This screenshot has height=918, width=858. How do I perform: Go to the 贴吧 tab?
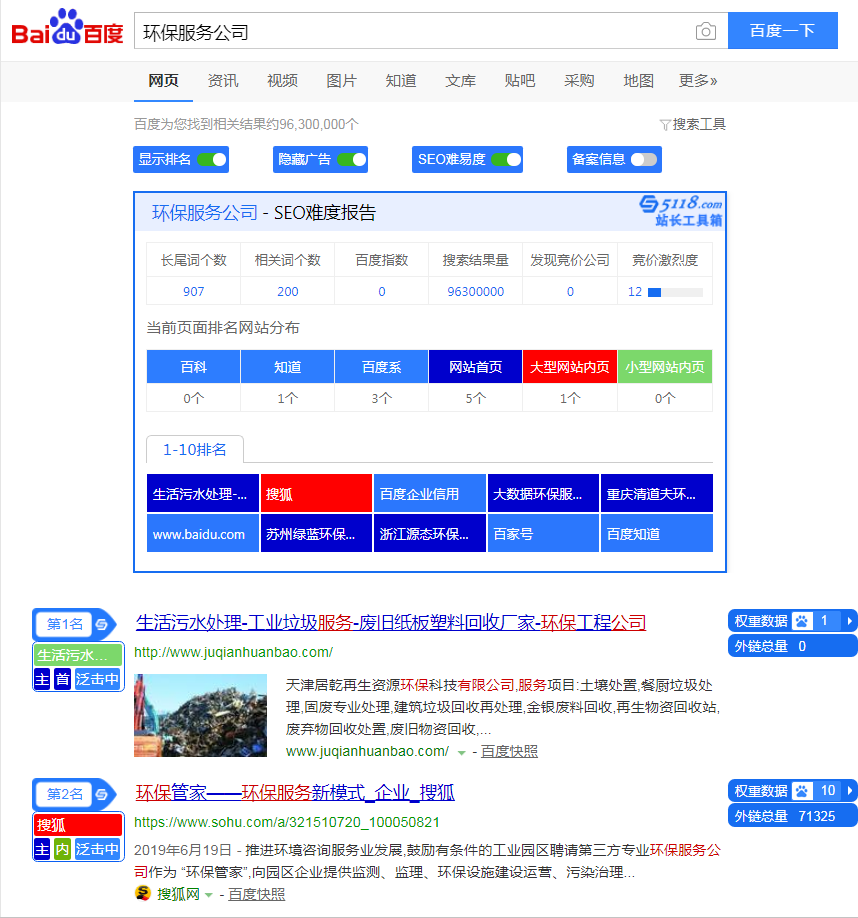click(x=520, y=81)
